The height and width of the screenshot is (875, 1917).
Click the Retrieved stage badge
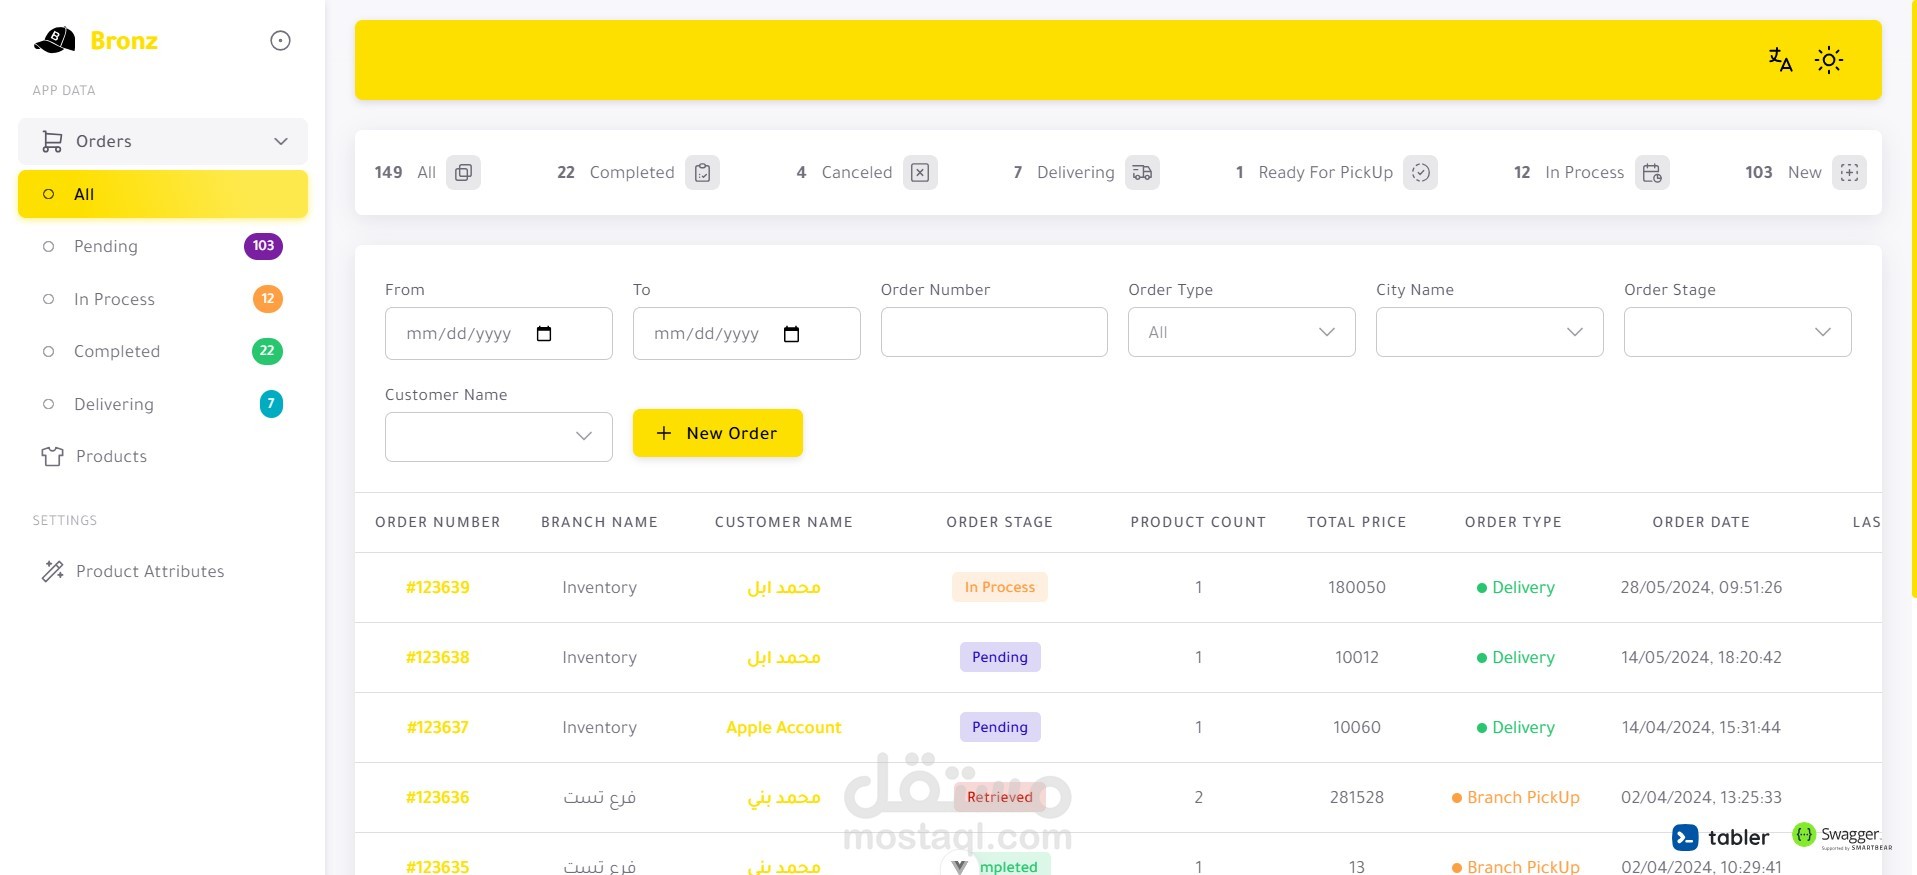(1000, 797)
